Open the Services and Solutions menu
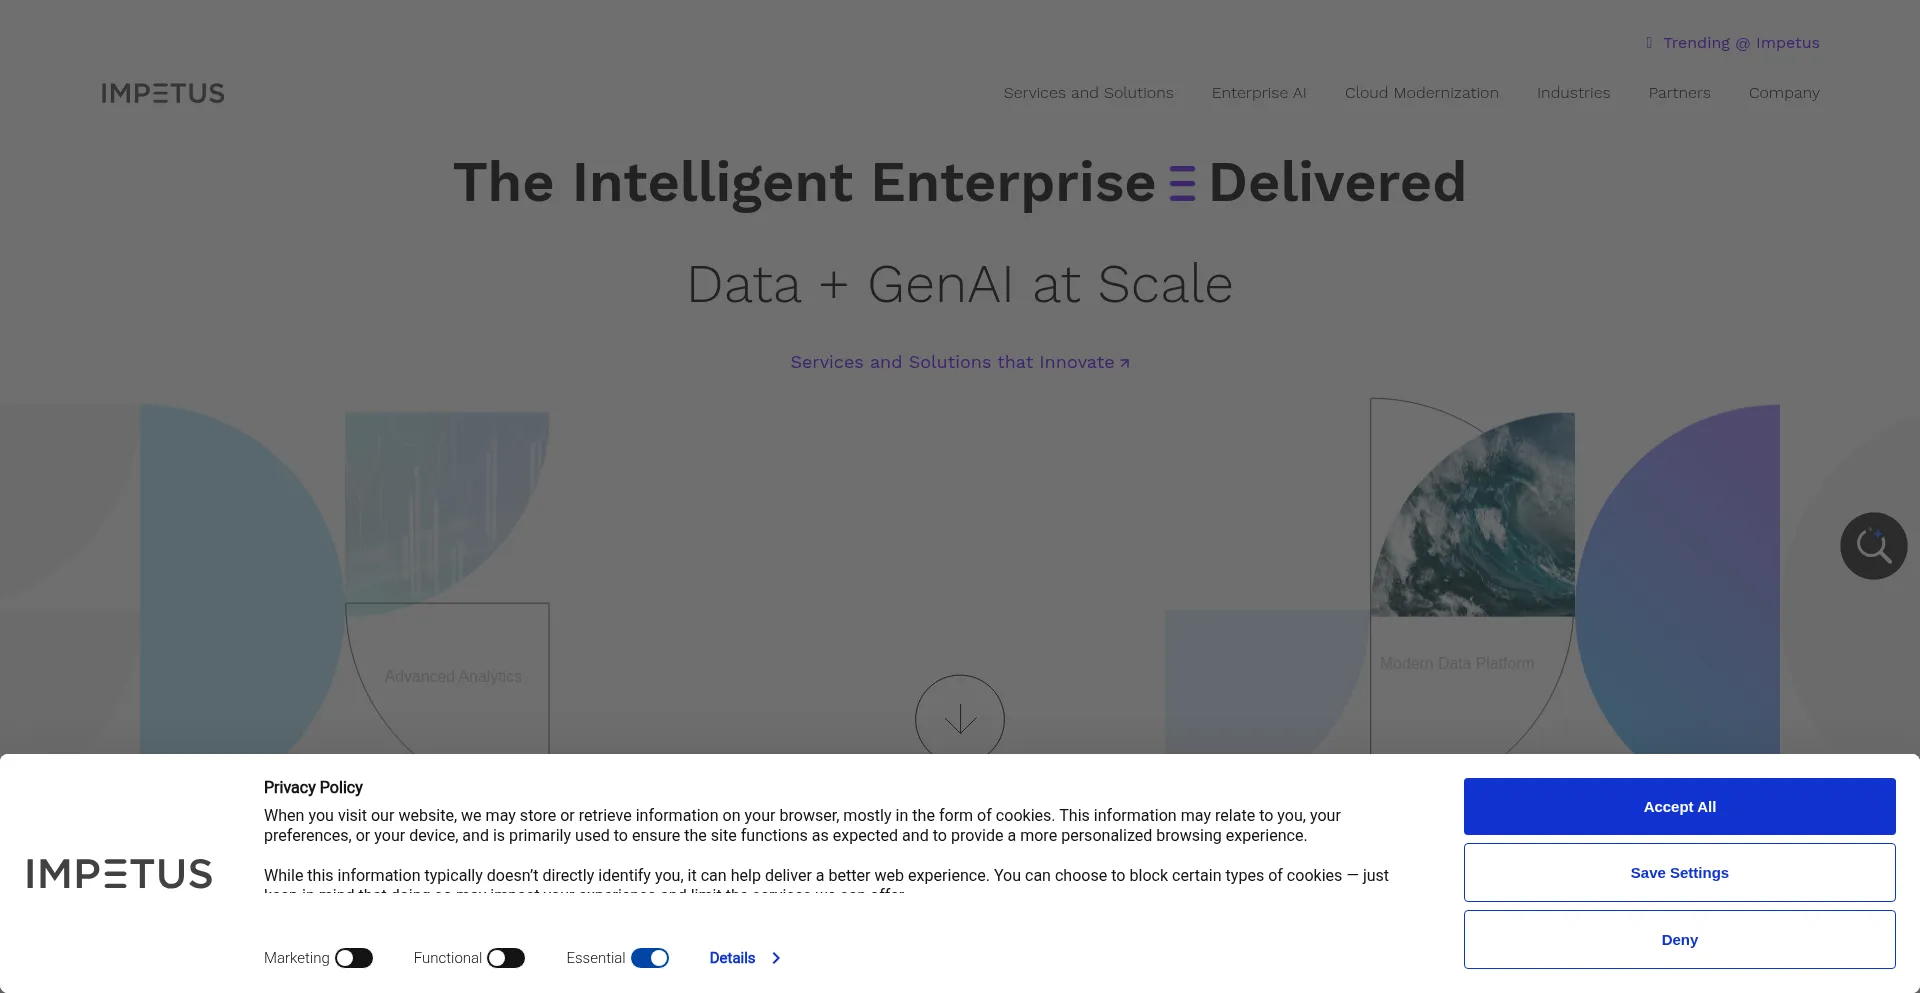 (x=1088, y=93)
